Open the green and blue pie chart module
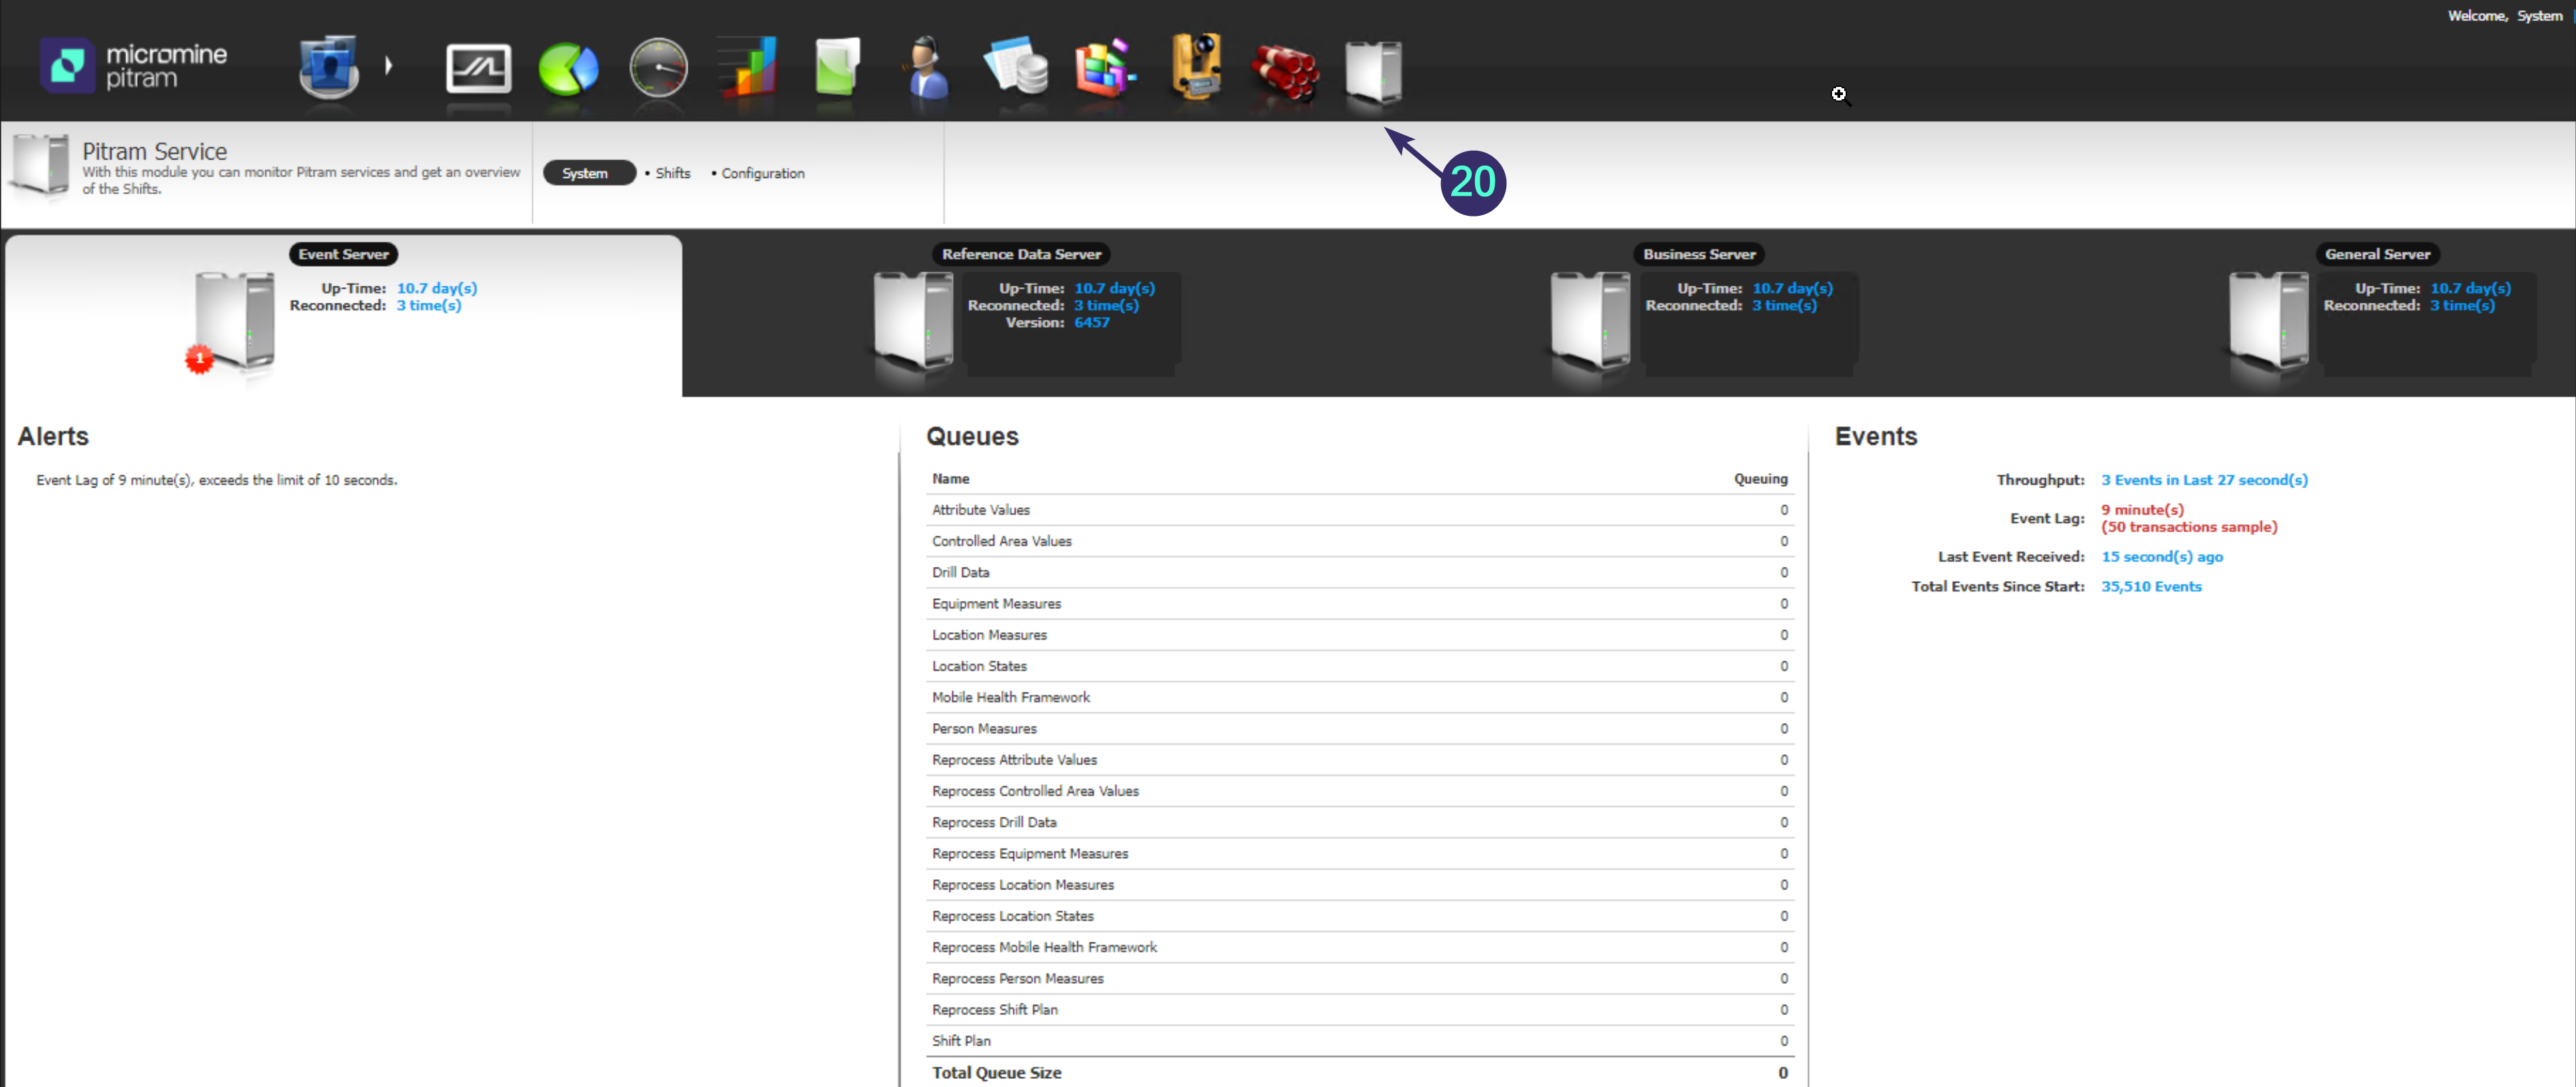The image size is (2576, 1087). [x=568, y=68]
